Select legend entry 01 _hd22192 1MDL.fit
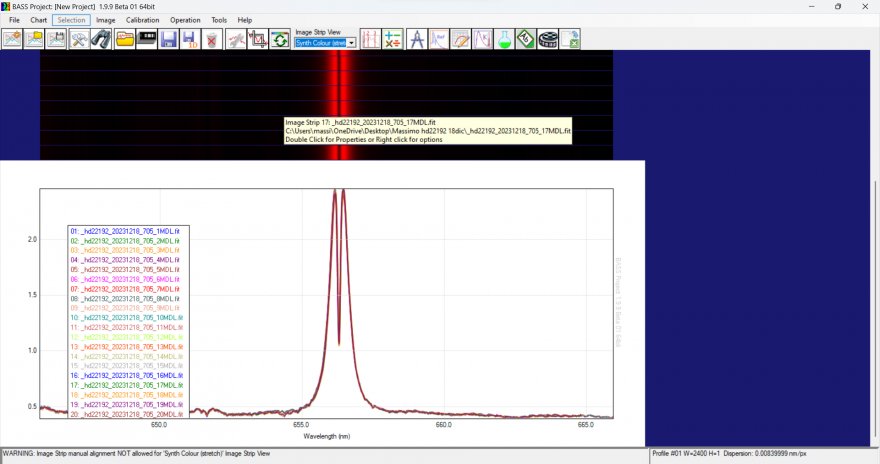 pyautogui.click(x=125, y=232)
